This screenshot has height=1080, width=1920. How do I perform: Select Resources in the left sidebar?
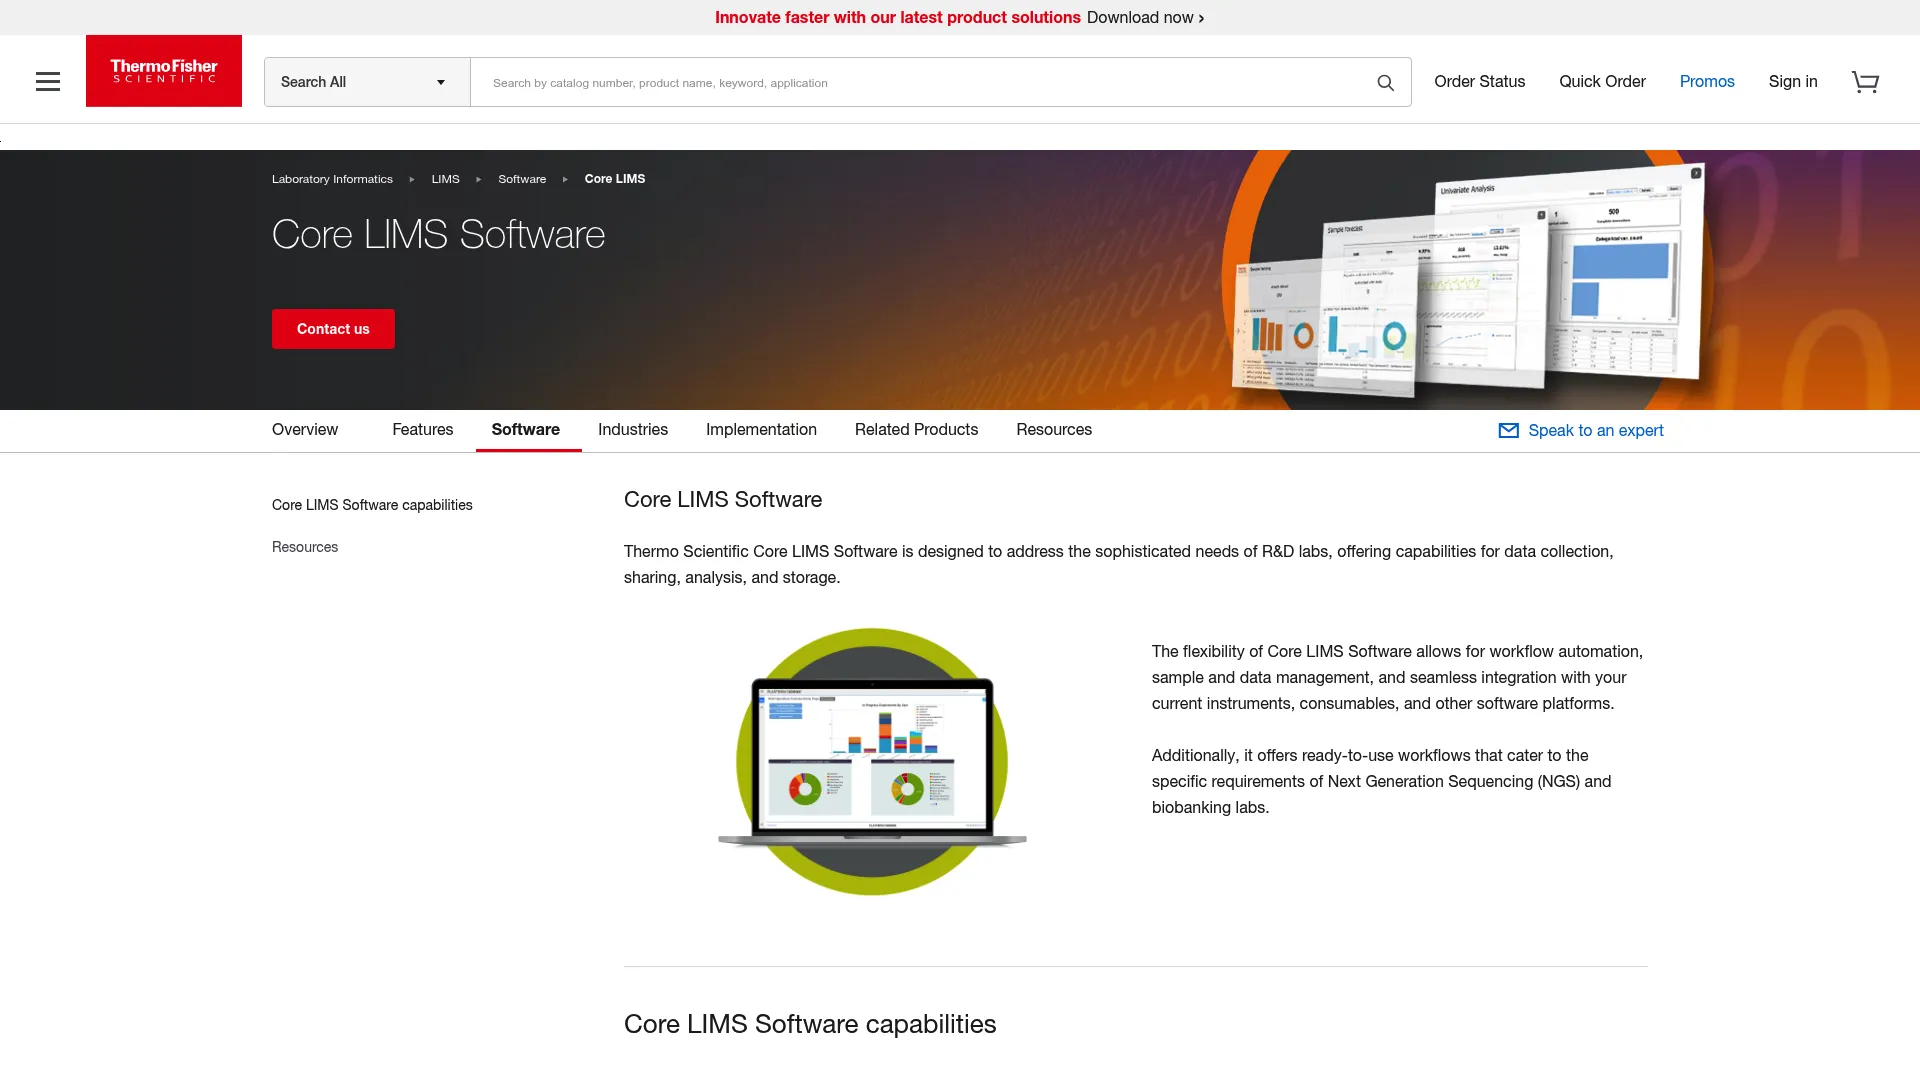pyautogui.click(x=305, y=547)
